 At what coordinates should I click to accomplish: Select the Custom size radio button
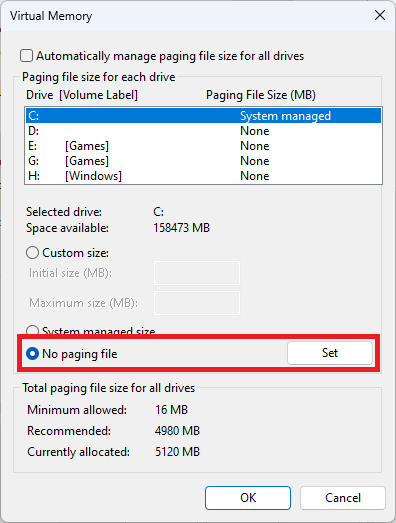[32, 253]
